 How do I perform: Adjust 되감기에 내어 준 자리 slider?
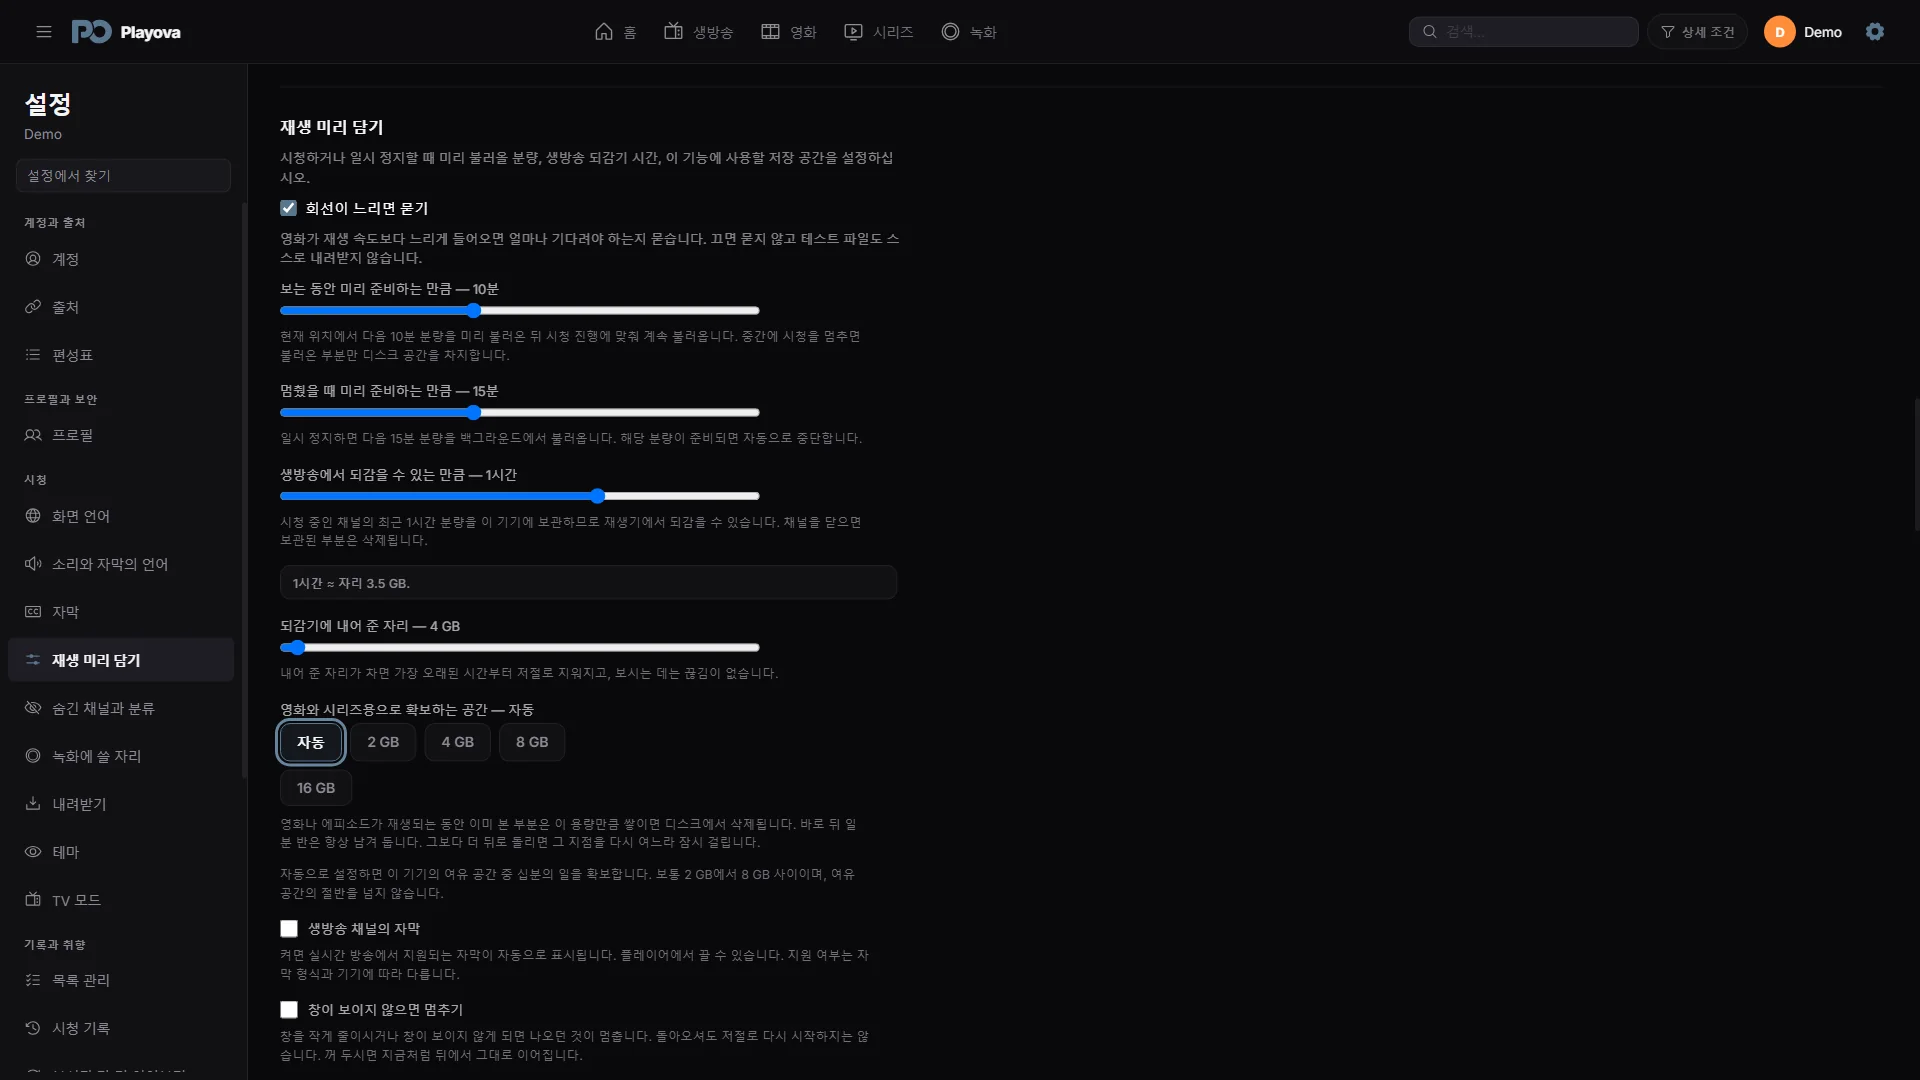[x=520, y=648]
